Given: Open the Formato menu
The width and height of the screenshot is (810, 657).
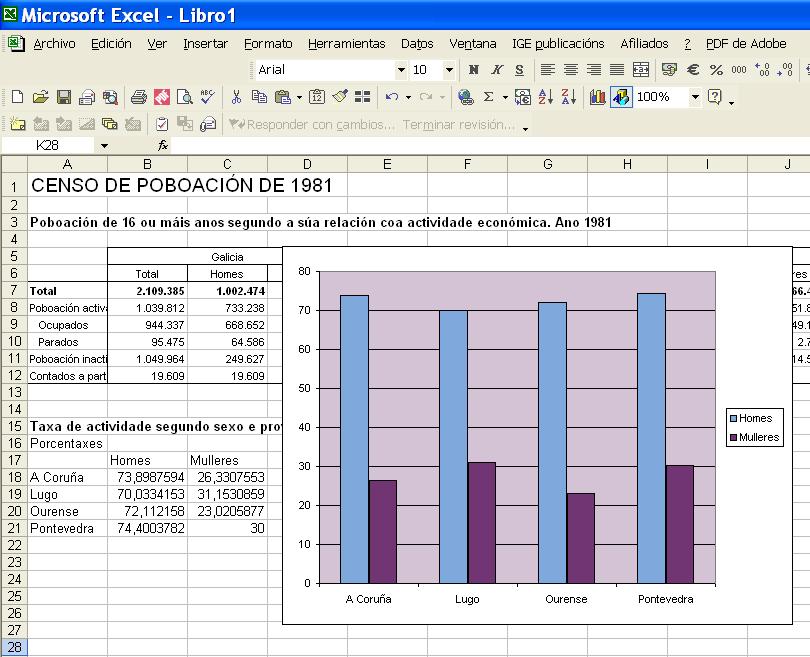Looking at the screenshot, I should (268, 44).
